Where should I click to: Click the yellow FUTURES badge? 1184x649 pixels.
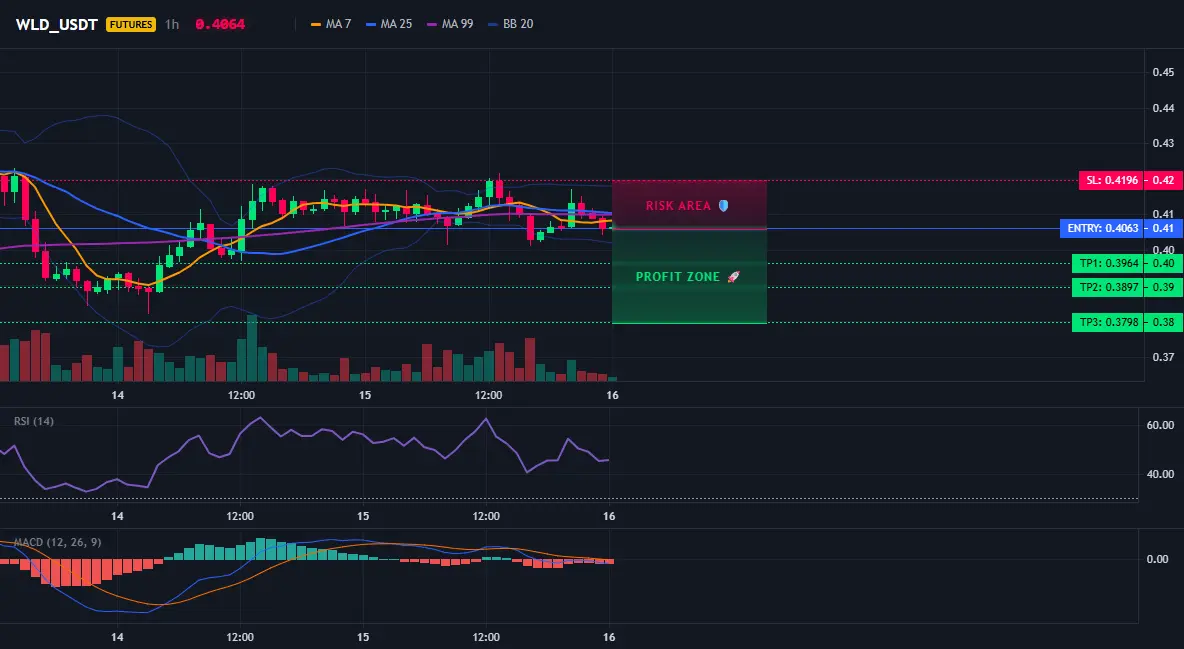131,24
